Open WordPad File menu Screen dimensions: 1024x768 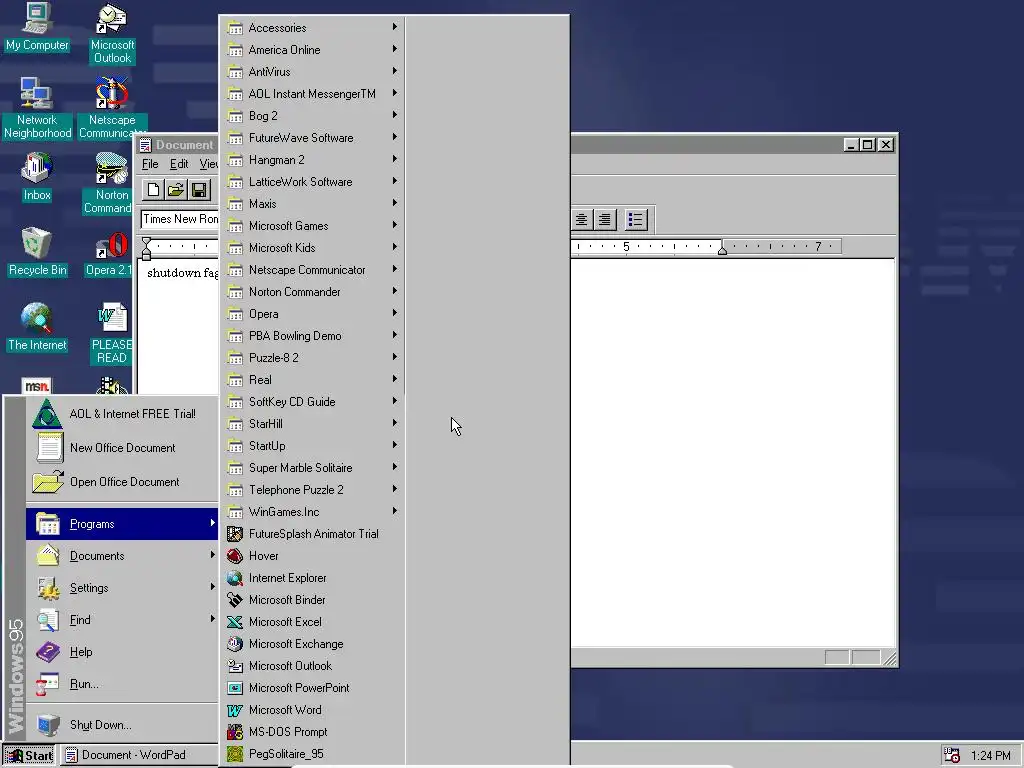click(x=150, y=164)
